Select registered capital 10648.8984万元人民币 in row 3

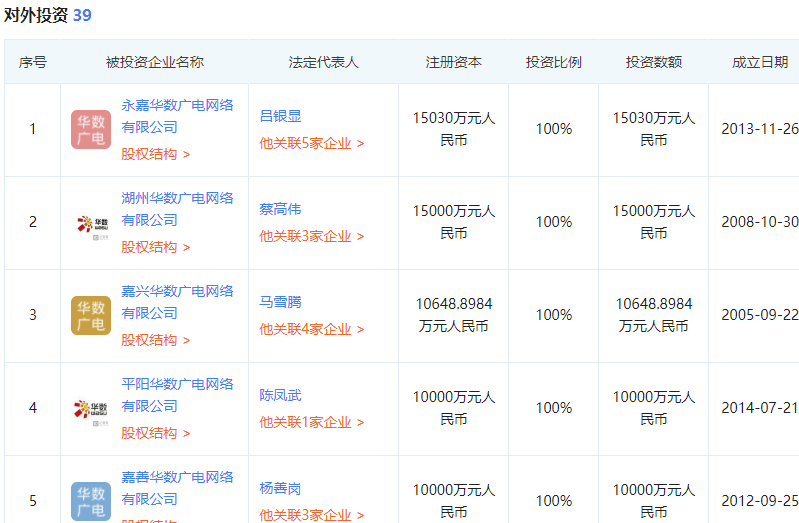point(454,315)
